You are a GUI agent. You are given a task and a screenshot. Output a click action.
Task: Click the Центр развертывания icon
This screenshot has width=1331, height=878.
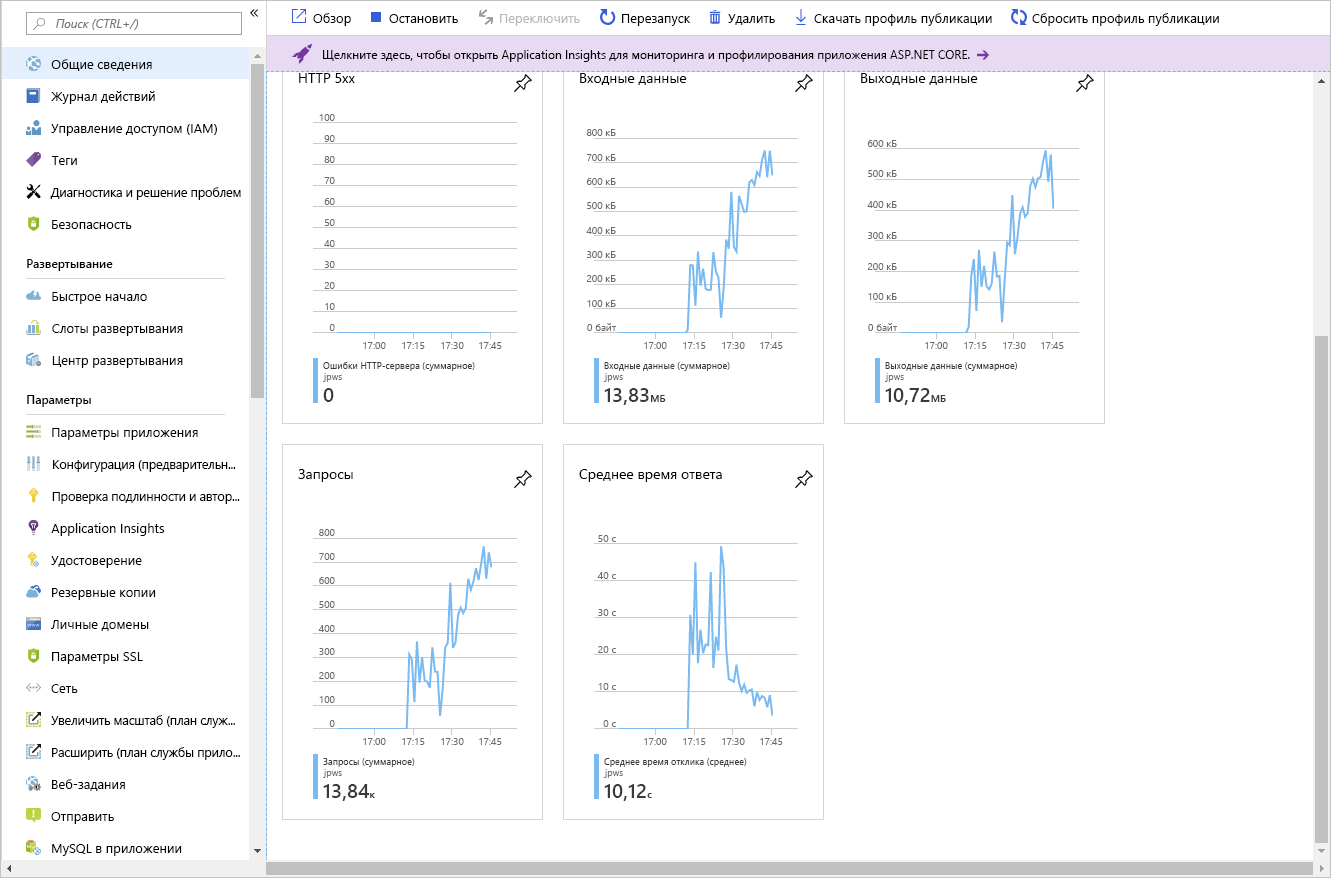click(x=33, y=360)
